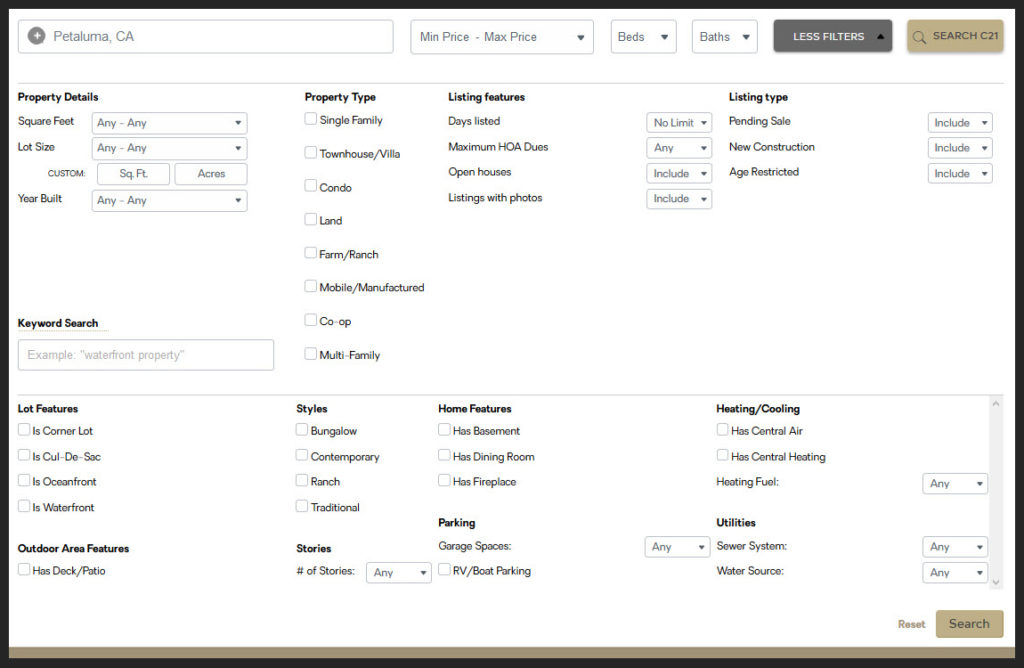Expand the Lot Size range dropdown

(x=169, y=148)
